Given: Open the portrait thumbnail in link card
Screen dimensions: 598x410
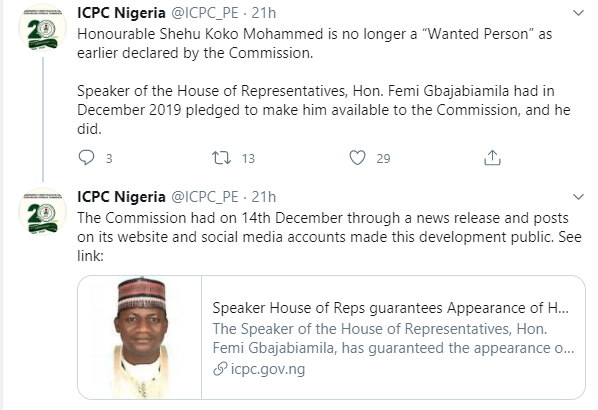Looking at the screenshot, I should tap(140, 338).
